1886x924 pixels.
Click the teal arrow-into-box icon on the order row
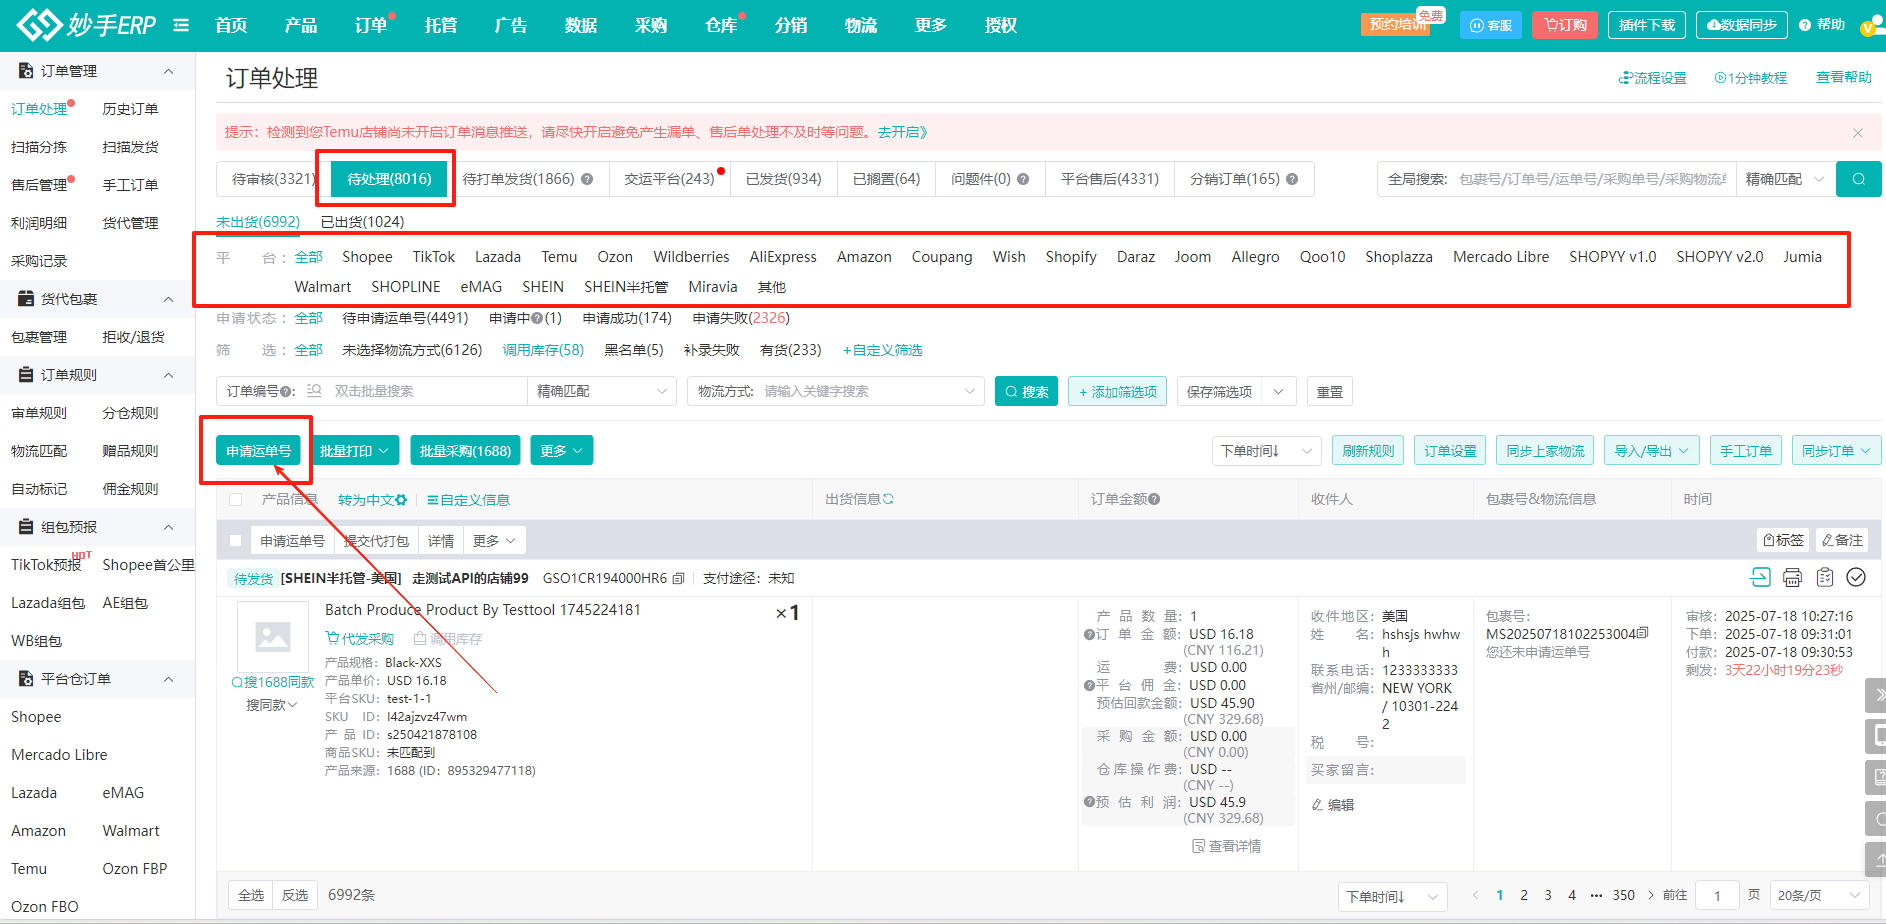coord(1760,577)
